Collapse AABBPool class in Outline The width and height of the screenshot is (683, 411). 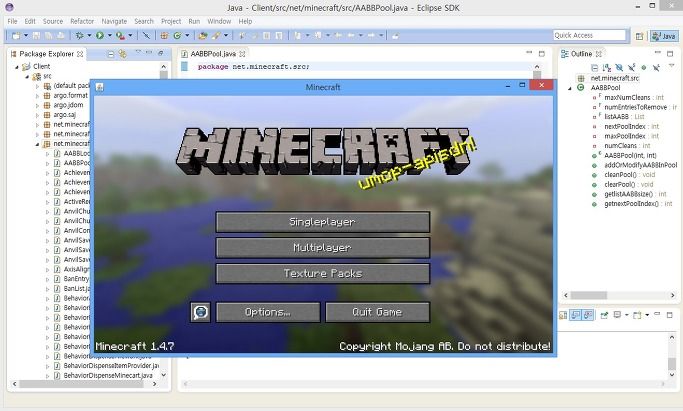[x=570, y=88]
